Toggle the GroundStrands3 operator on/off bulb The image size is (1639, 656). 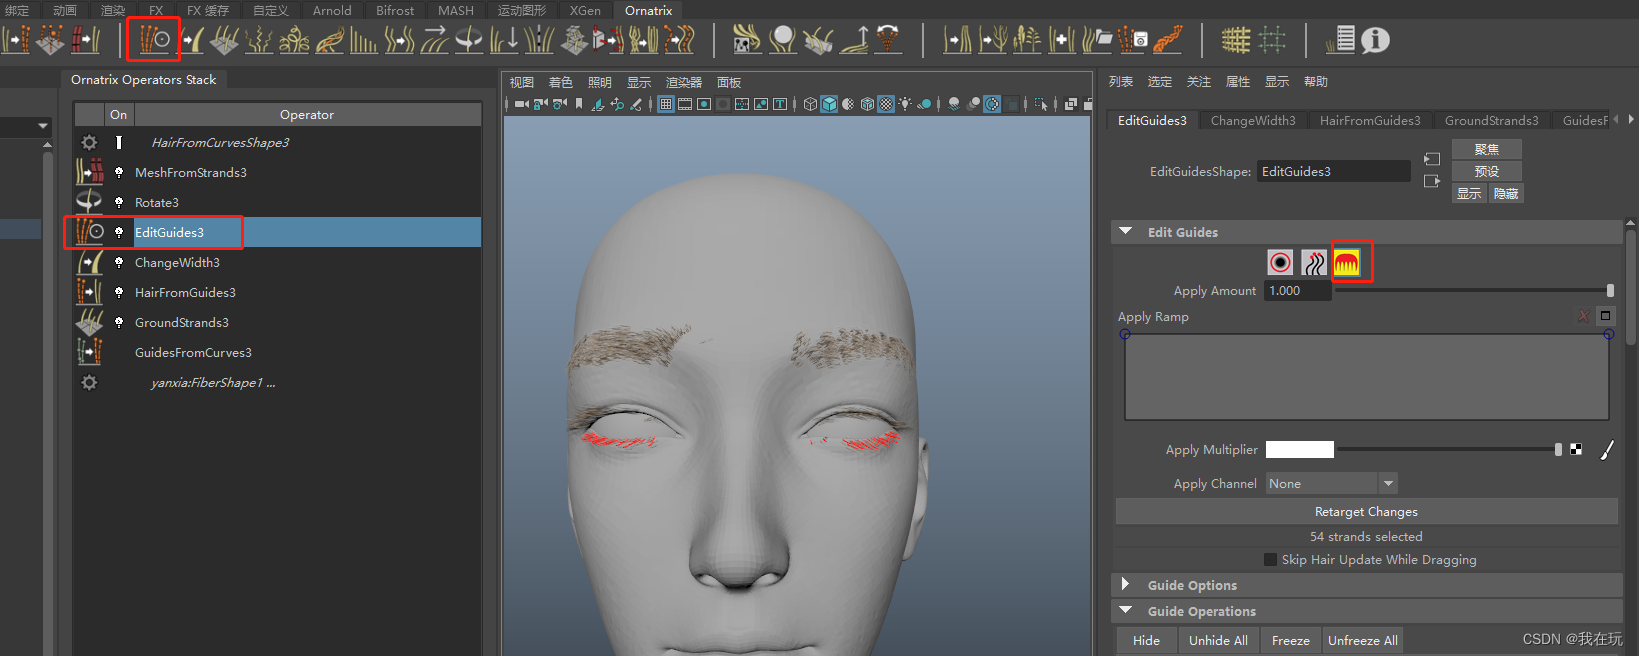(x=119, y=323)
